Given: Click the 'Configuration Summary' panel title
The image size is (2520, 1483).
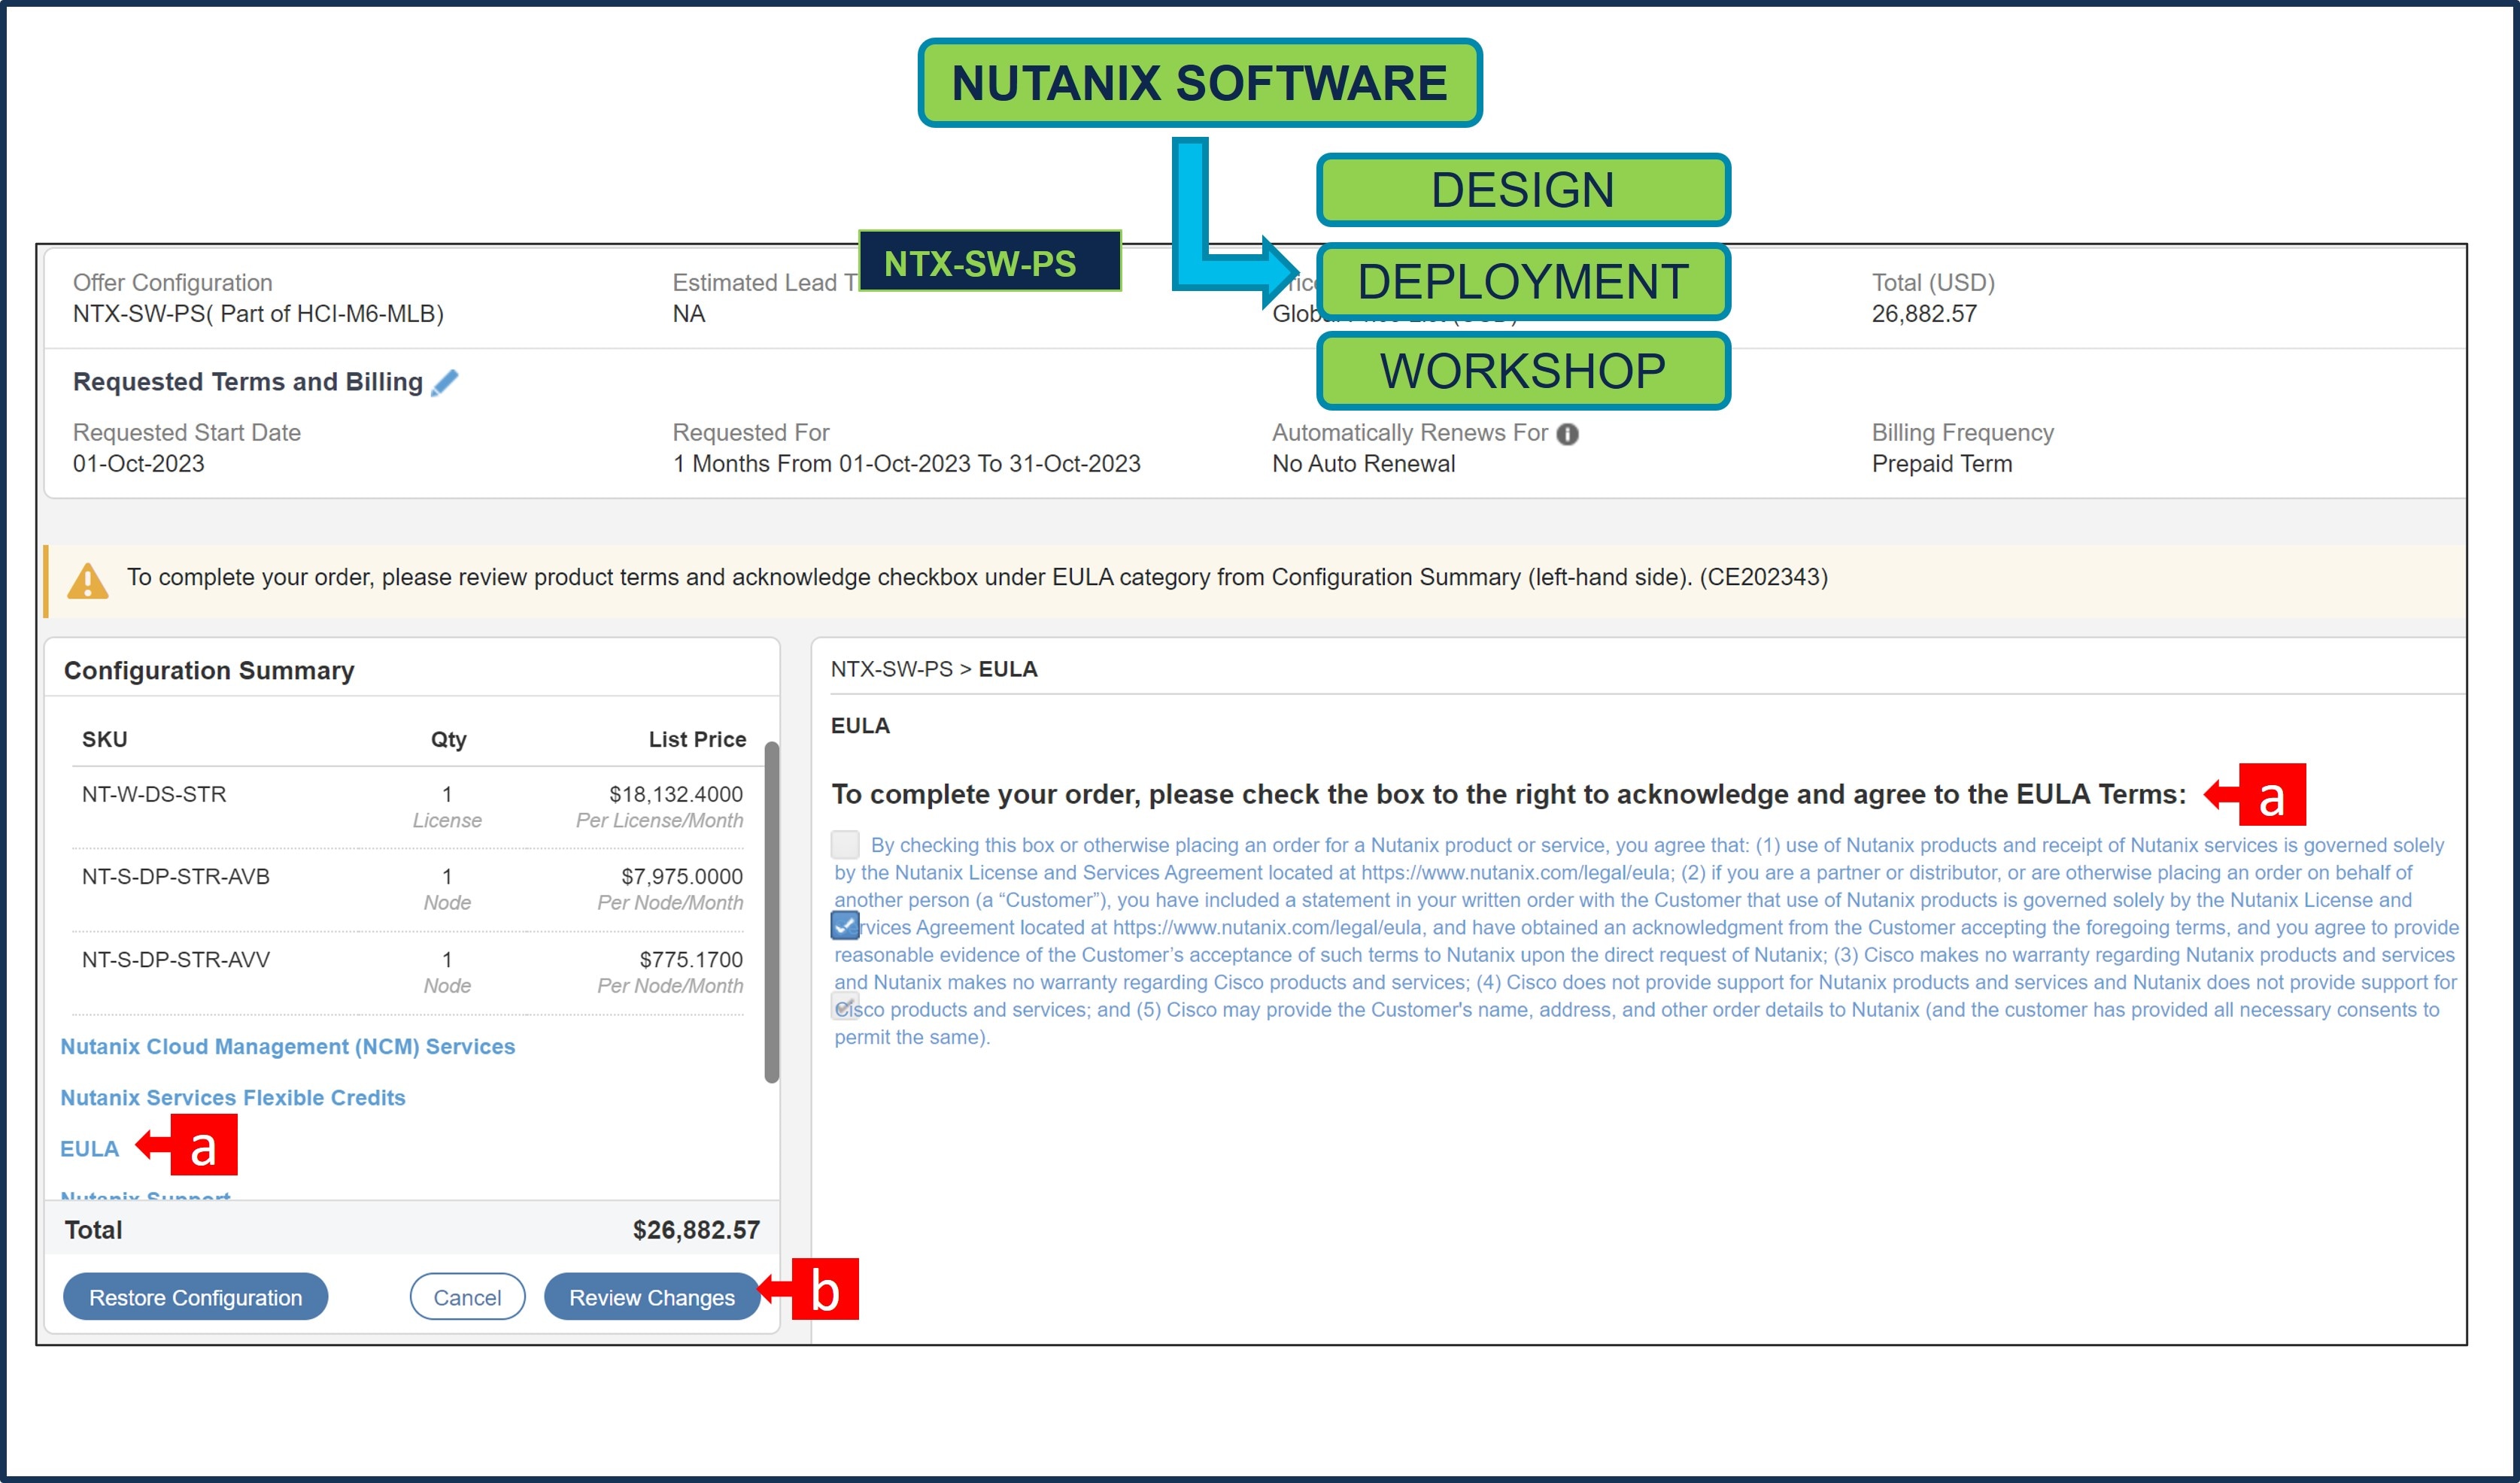Looking at the screenshot, I should tap(209, 670).
